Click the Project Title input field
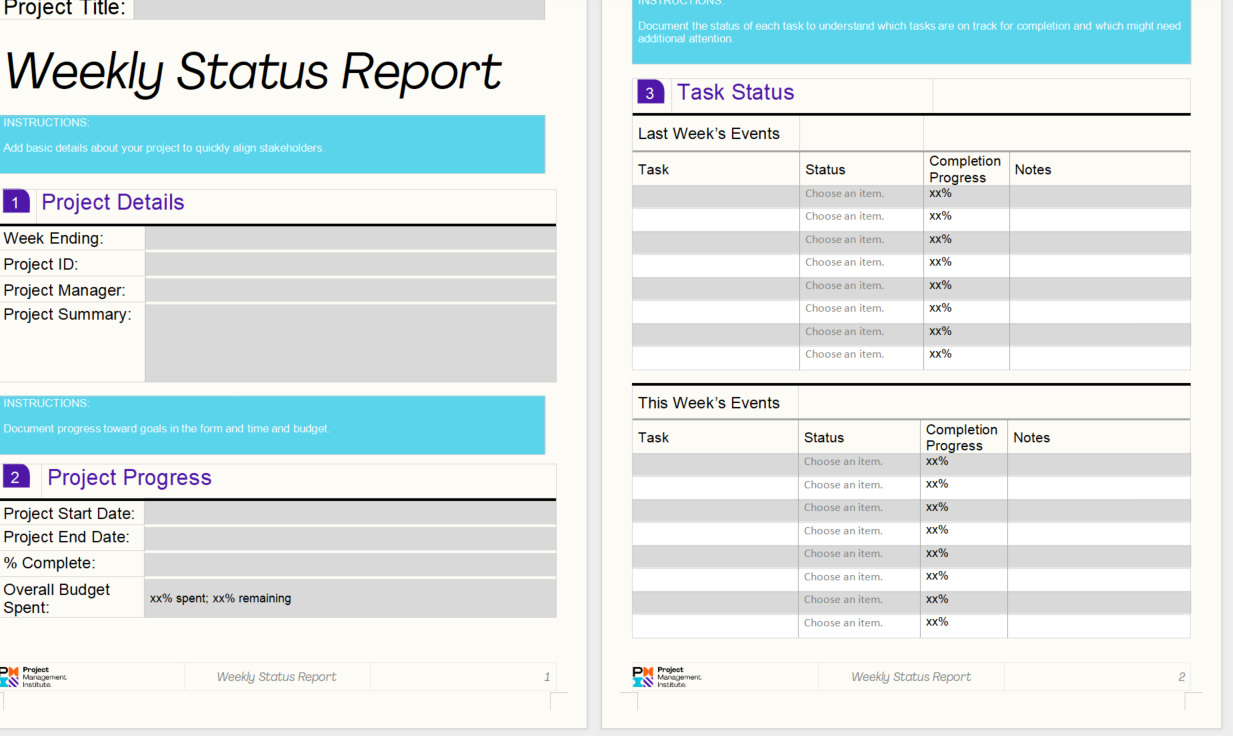 339,9
